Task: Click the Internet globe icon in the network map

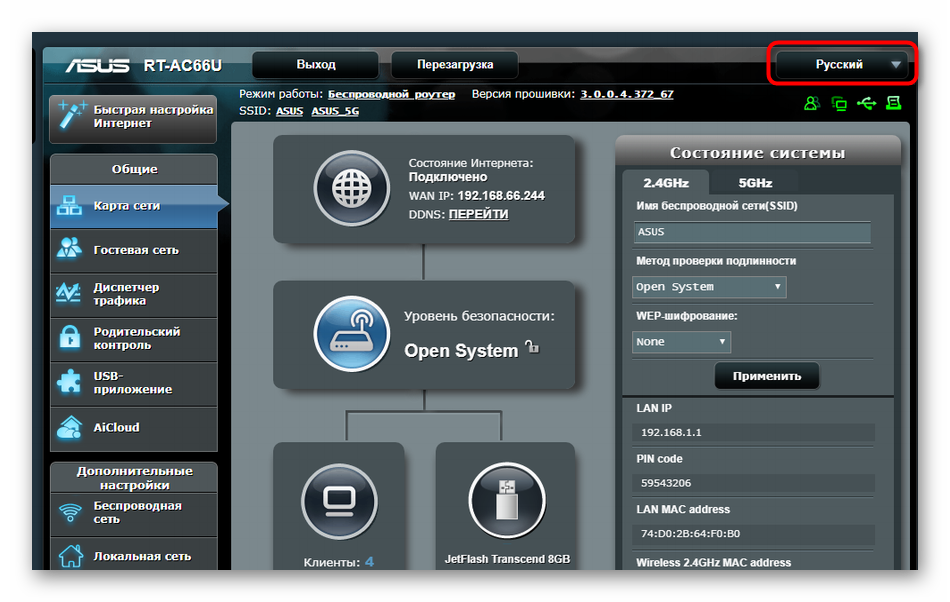Action: click(351, 190)
